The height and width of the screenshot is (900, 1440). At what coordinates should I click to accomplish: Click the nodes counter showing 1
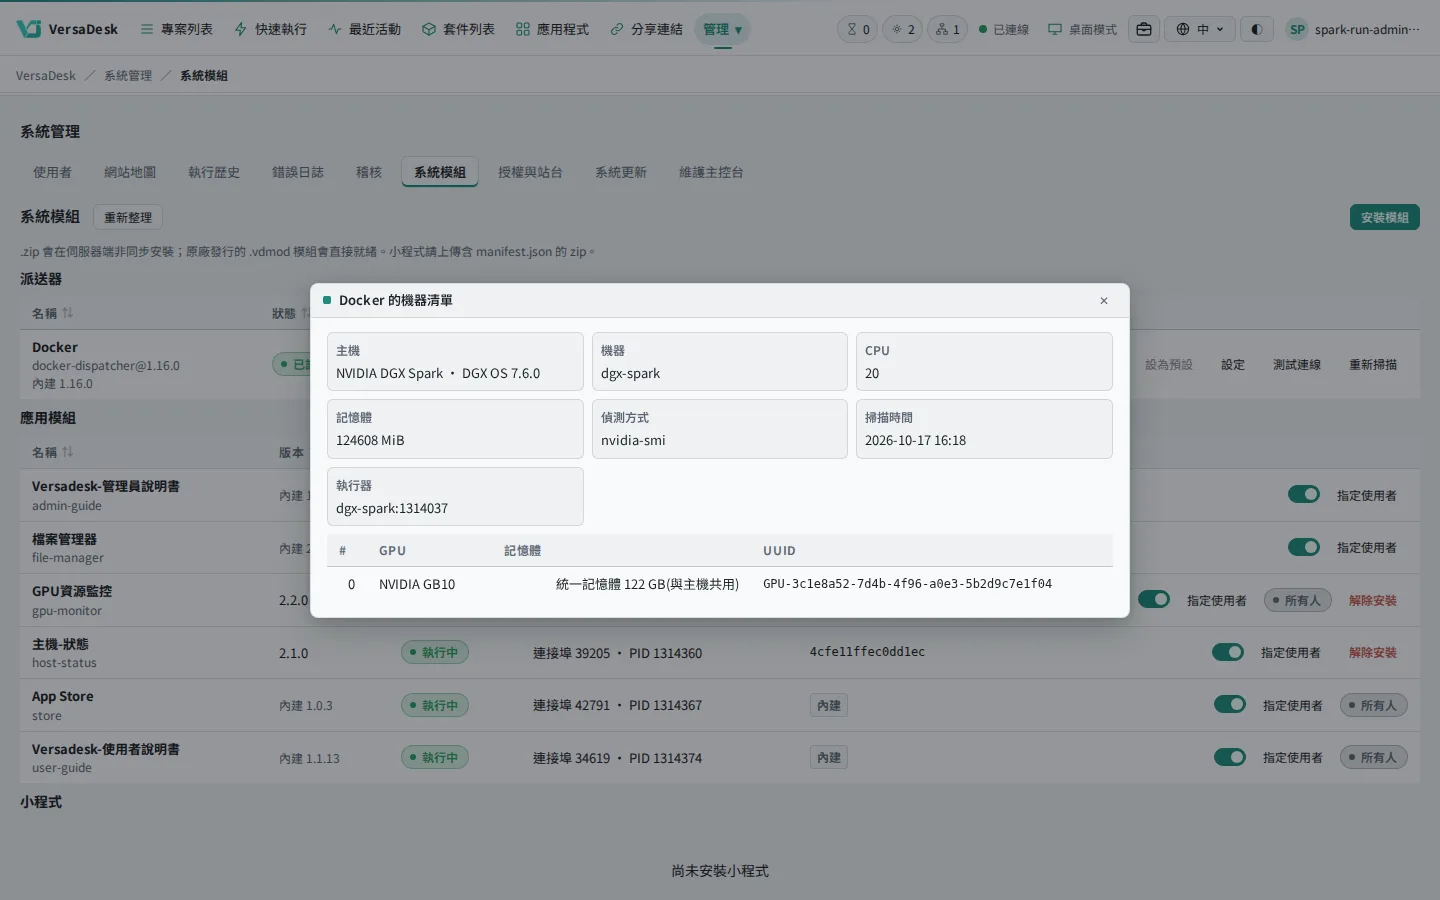(x=948, y=29)
